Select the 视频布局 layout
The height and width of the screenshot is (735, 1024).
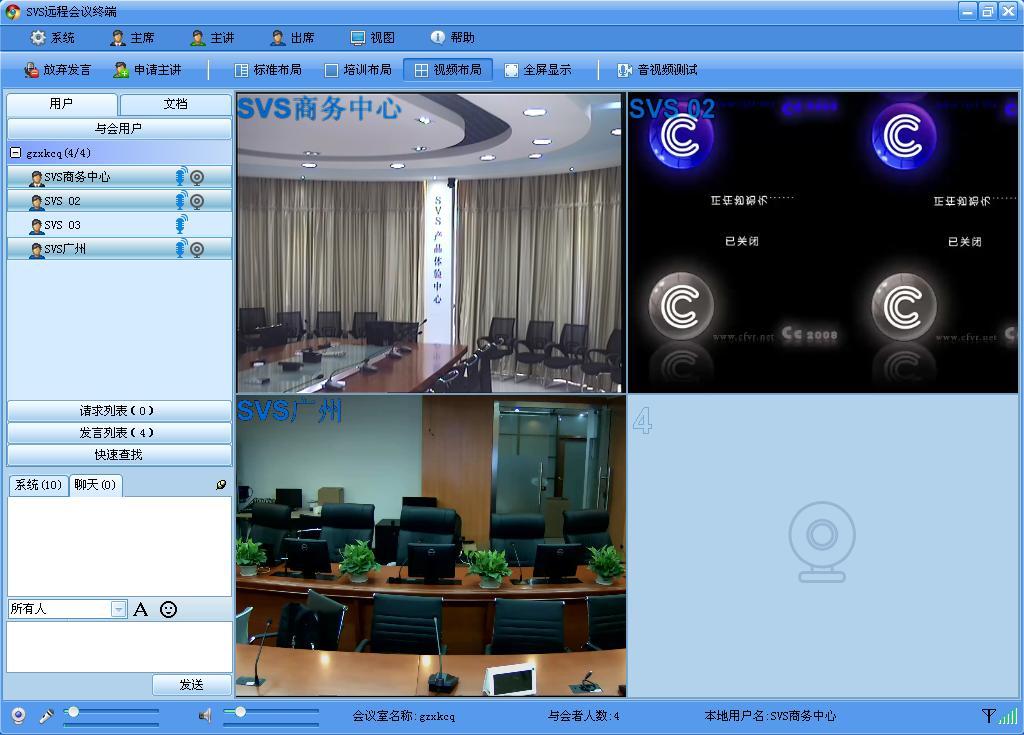coord(448,70)
